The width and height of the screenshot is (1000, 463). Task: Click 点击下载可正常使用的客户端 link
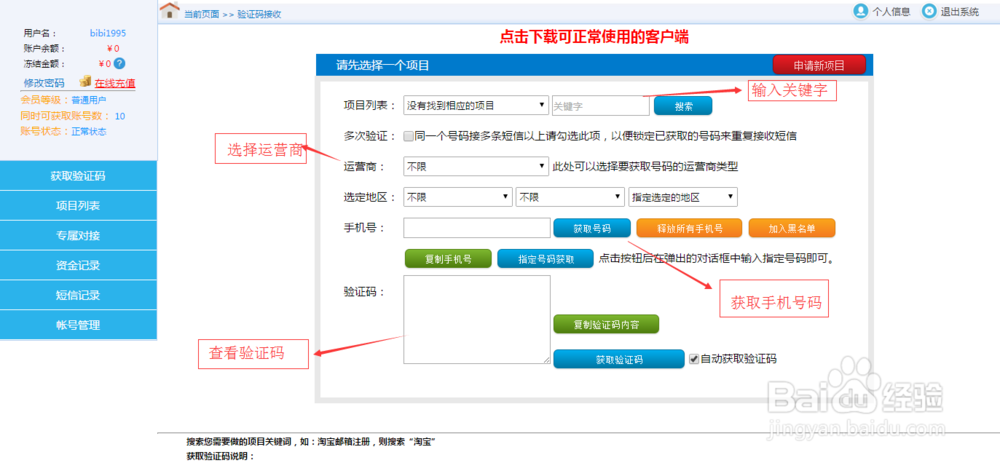click(594, 37)
